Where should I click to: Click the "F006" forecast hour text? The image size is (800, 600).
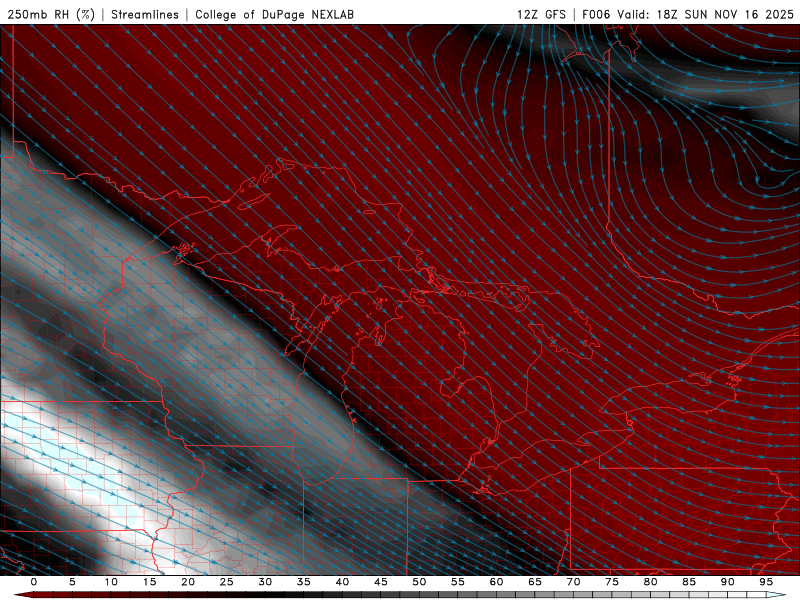[596, 14]
